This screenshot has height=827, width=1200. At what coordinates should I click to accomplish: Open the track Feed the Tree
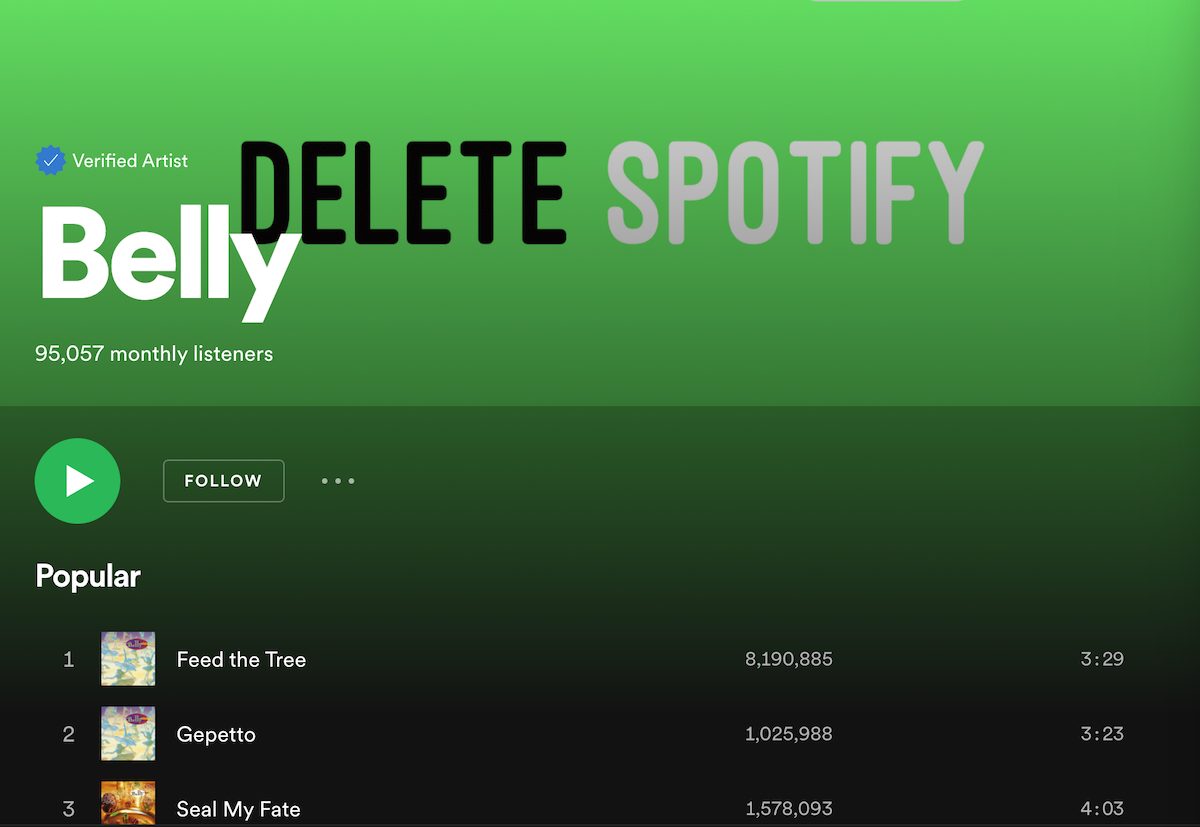[240, 659]
